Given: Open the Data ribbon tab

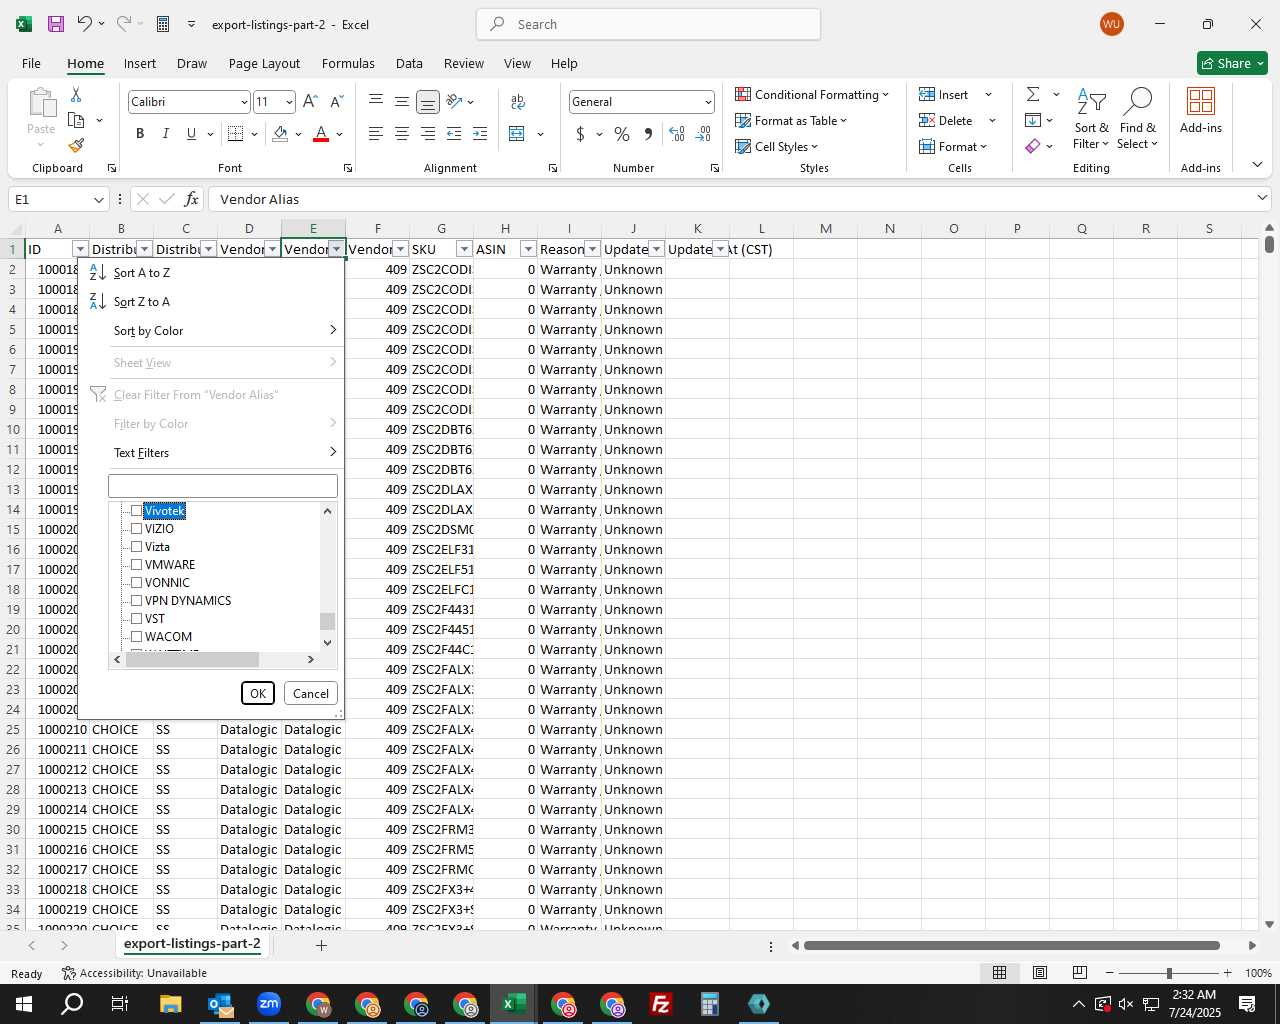Looking at the screenshot, I should (x=409, y=63).
